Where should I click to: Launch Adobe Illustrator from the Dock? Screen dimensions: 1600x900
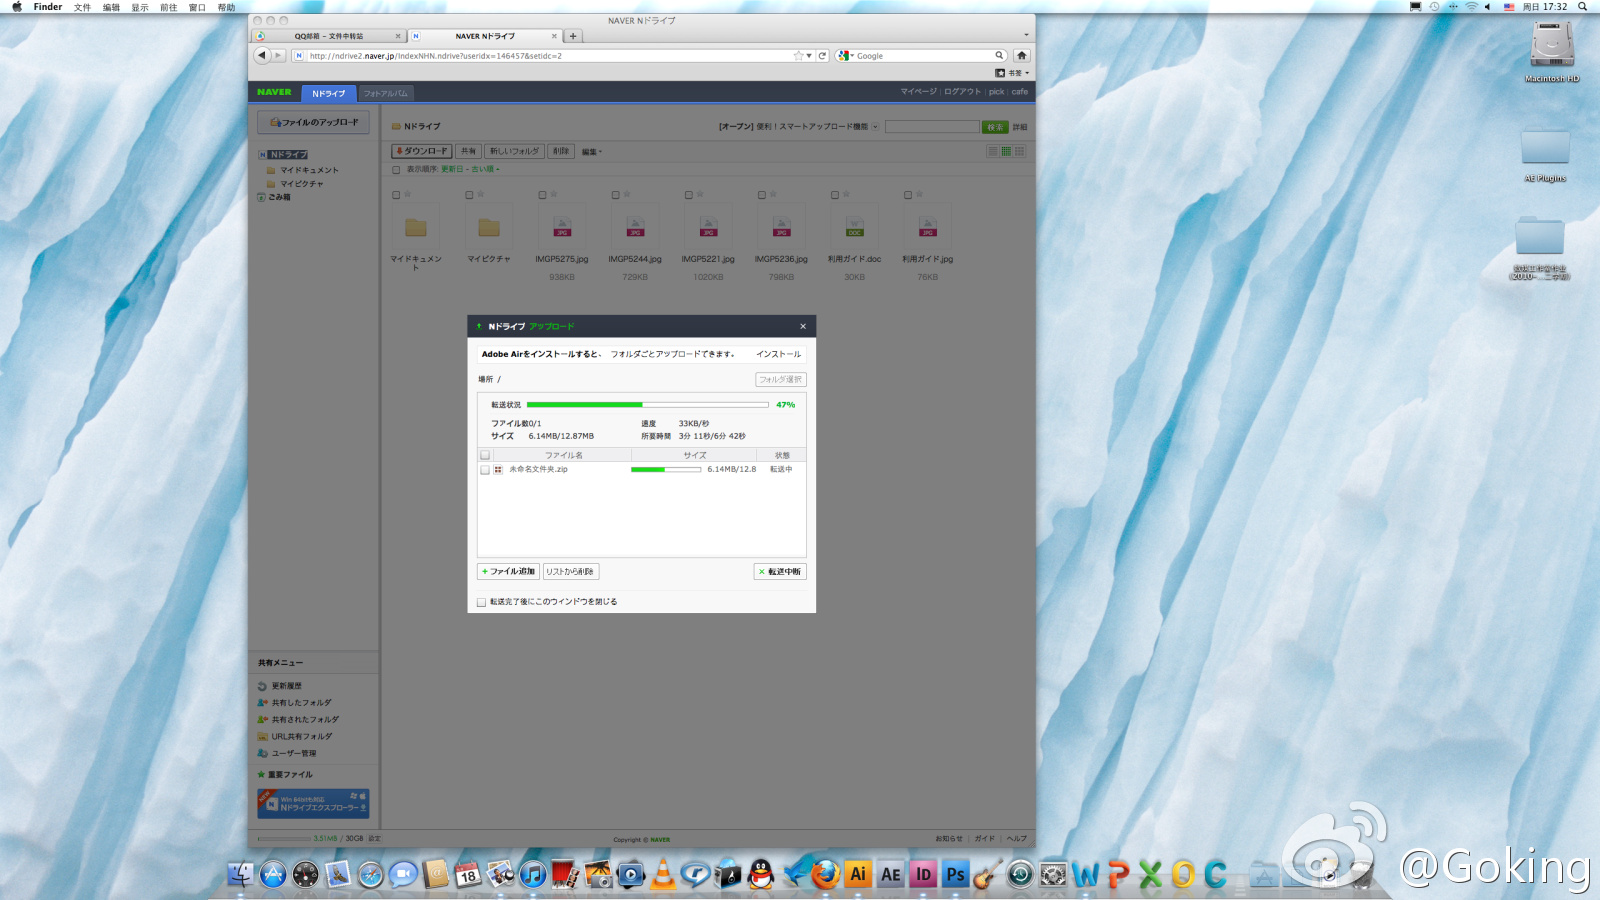[858, 875]
